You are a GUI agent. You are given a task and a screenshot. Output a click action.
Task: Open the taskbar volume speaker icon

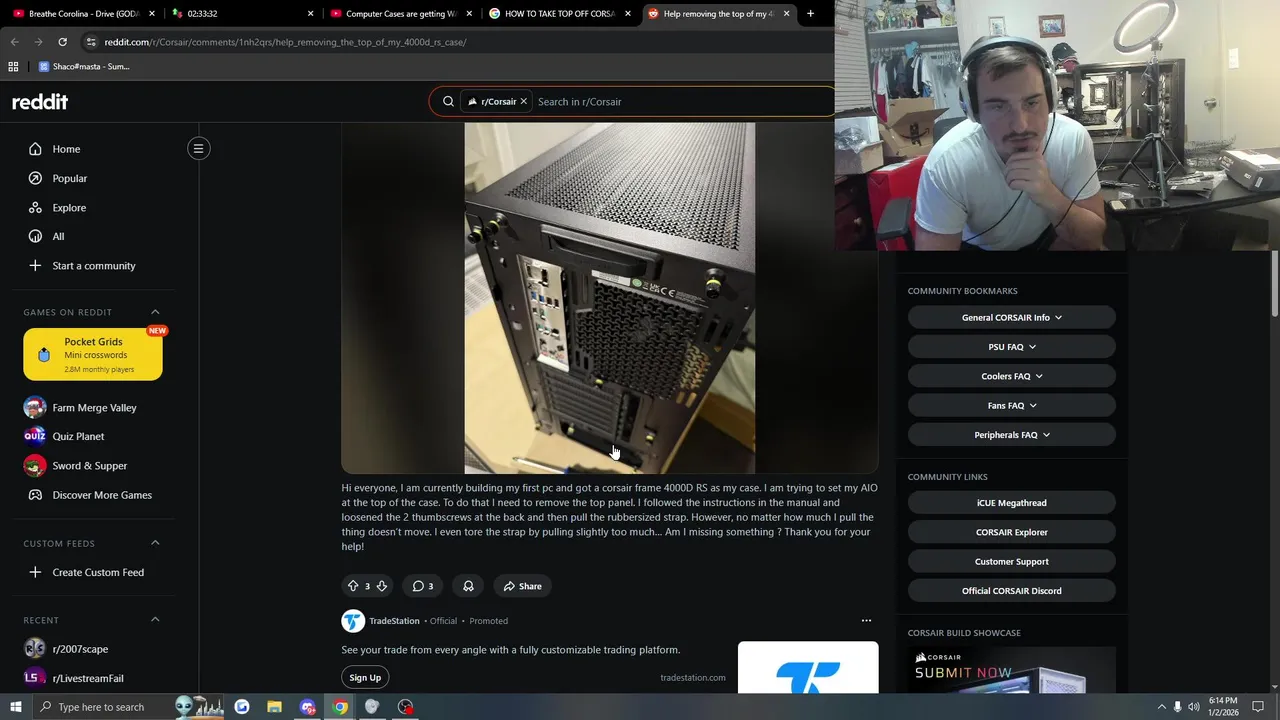tap(1194, 707)
